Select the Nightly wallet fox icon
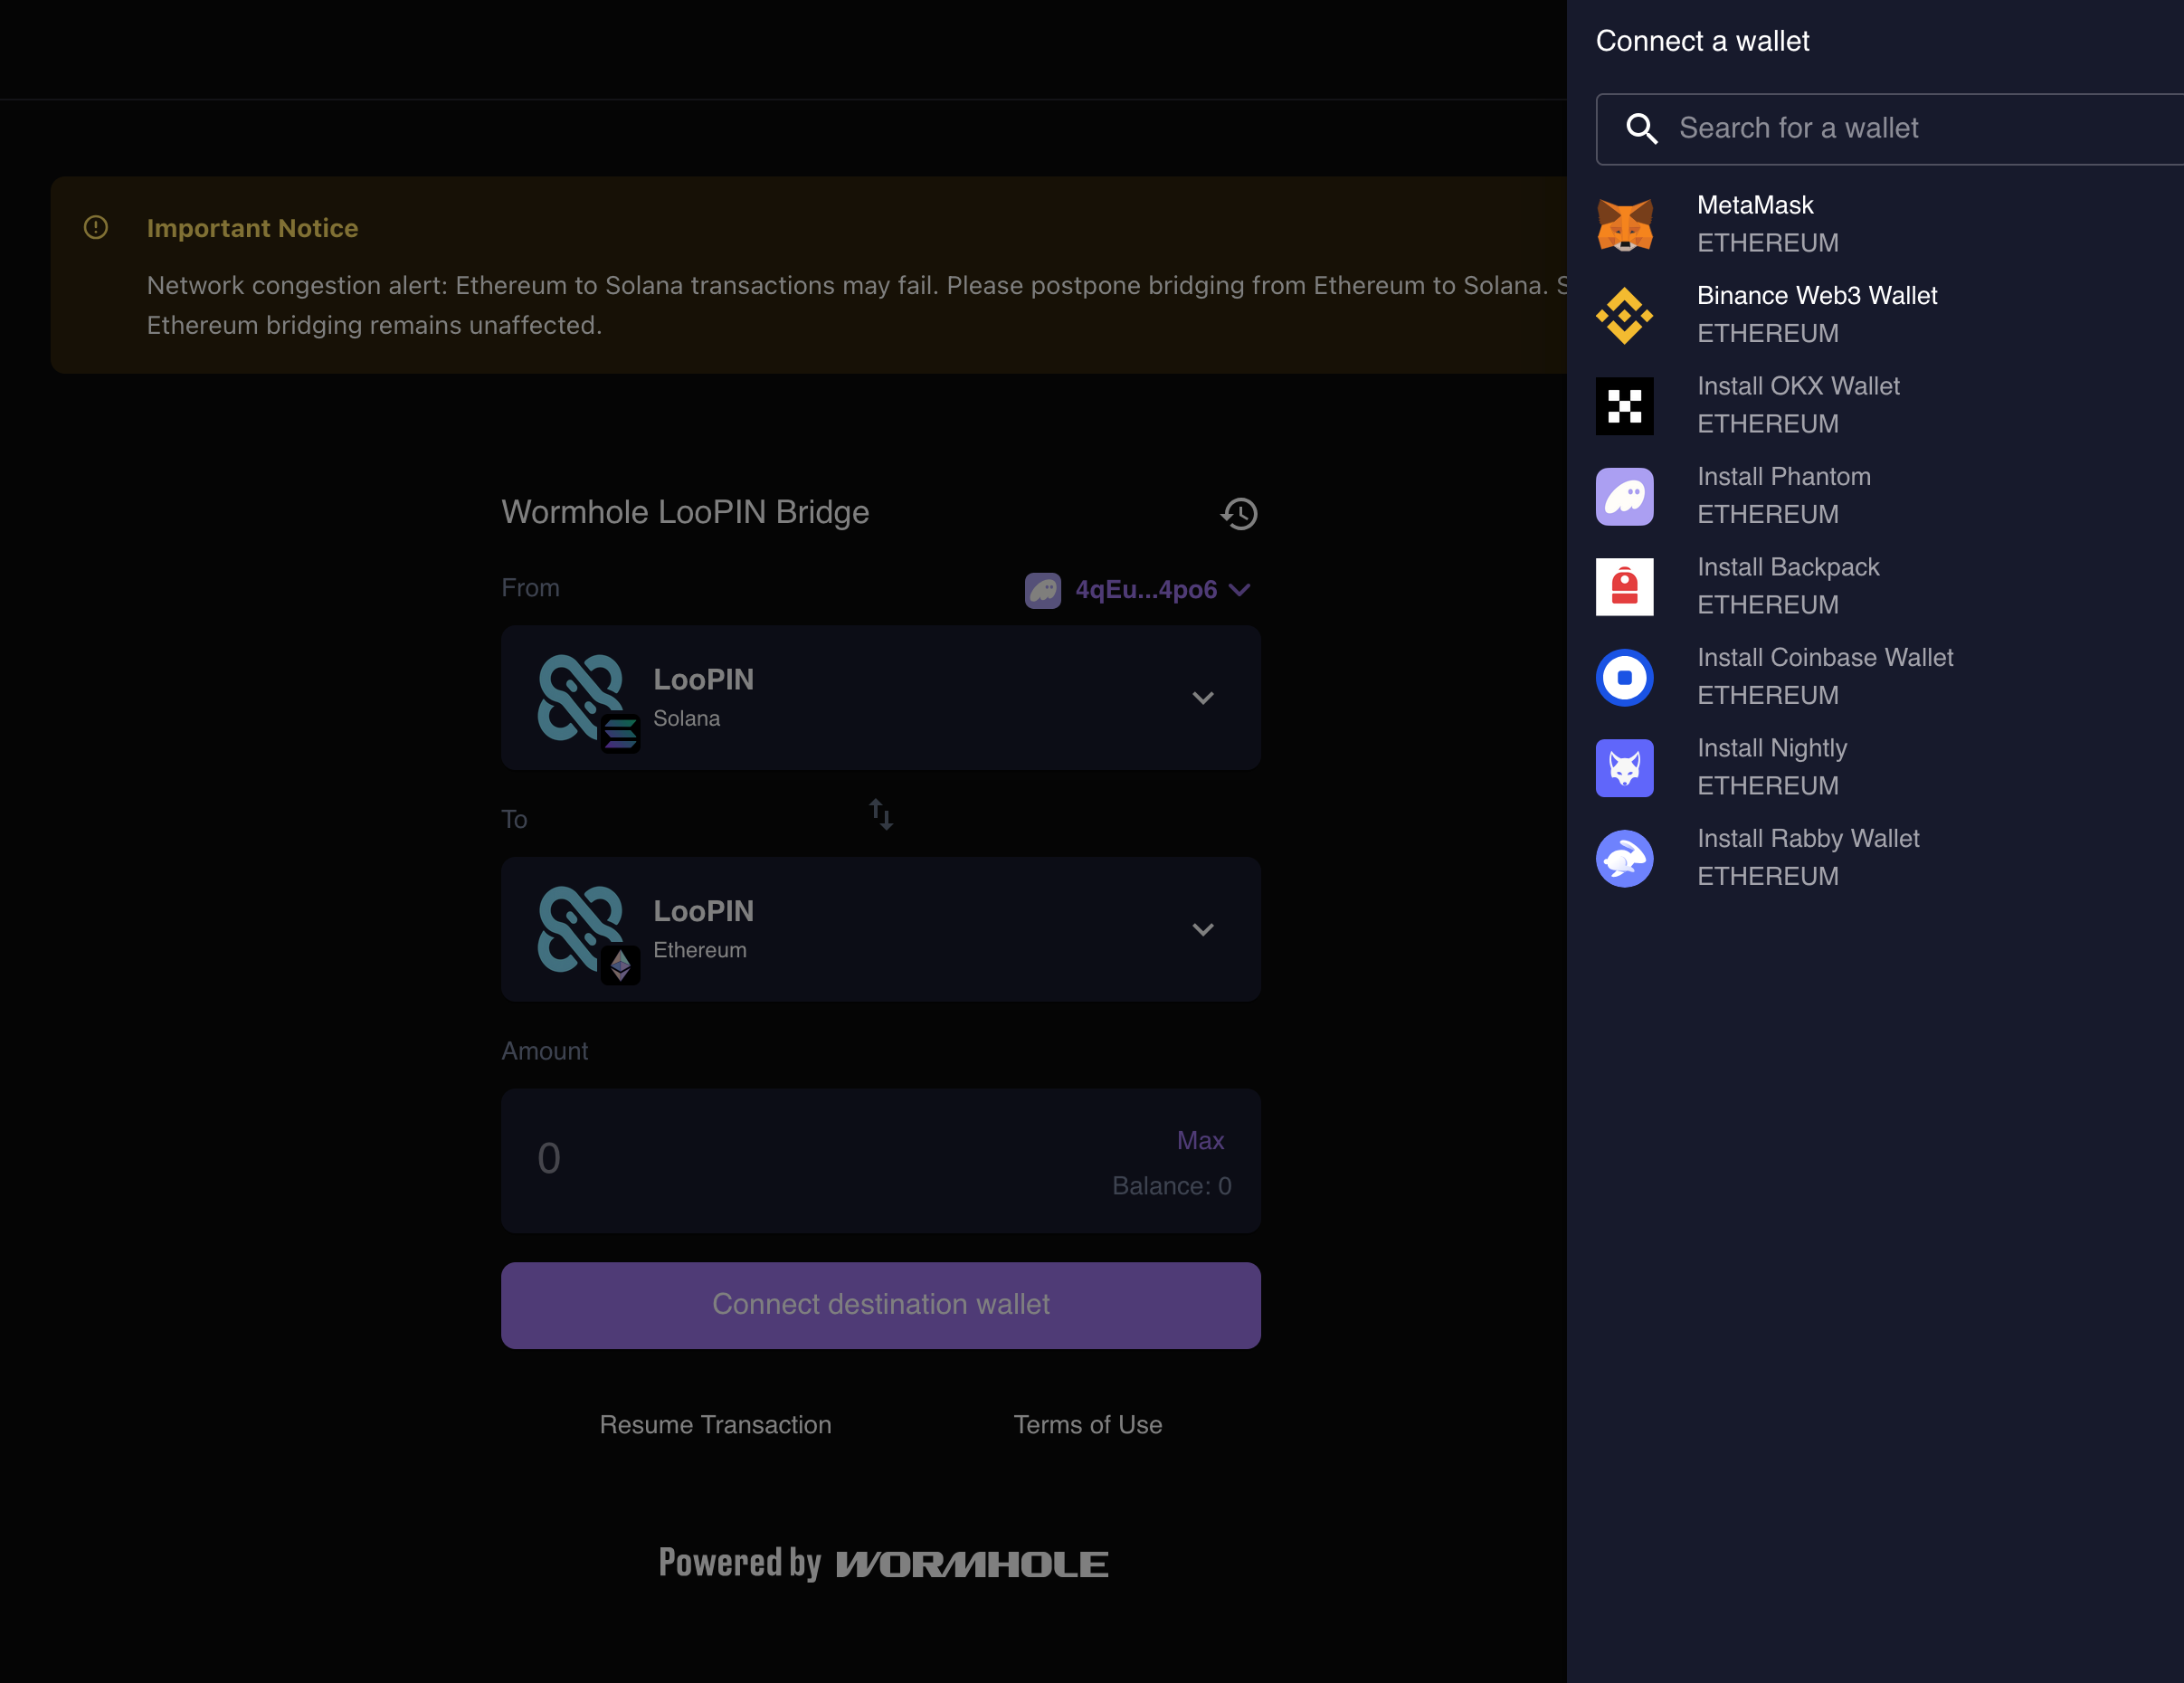2184x1683 pixels. click(1625, 767)
